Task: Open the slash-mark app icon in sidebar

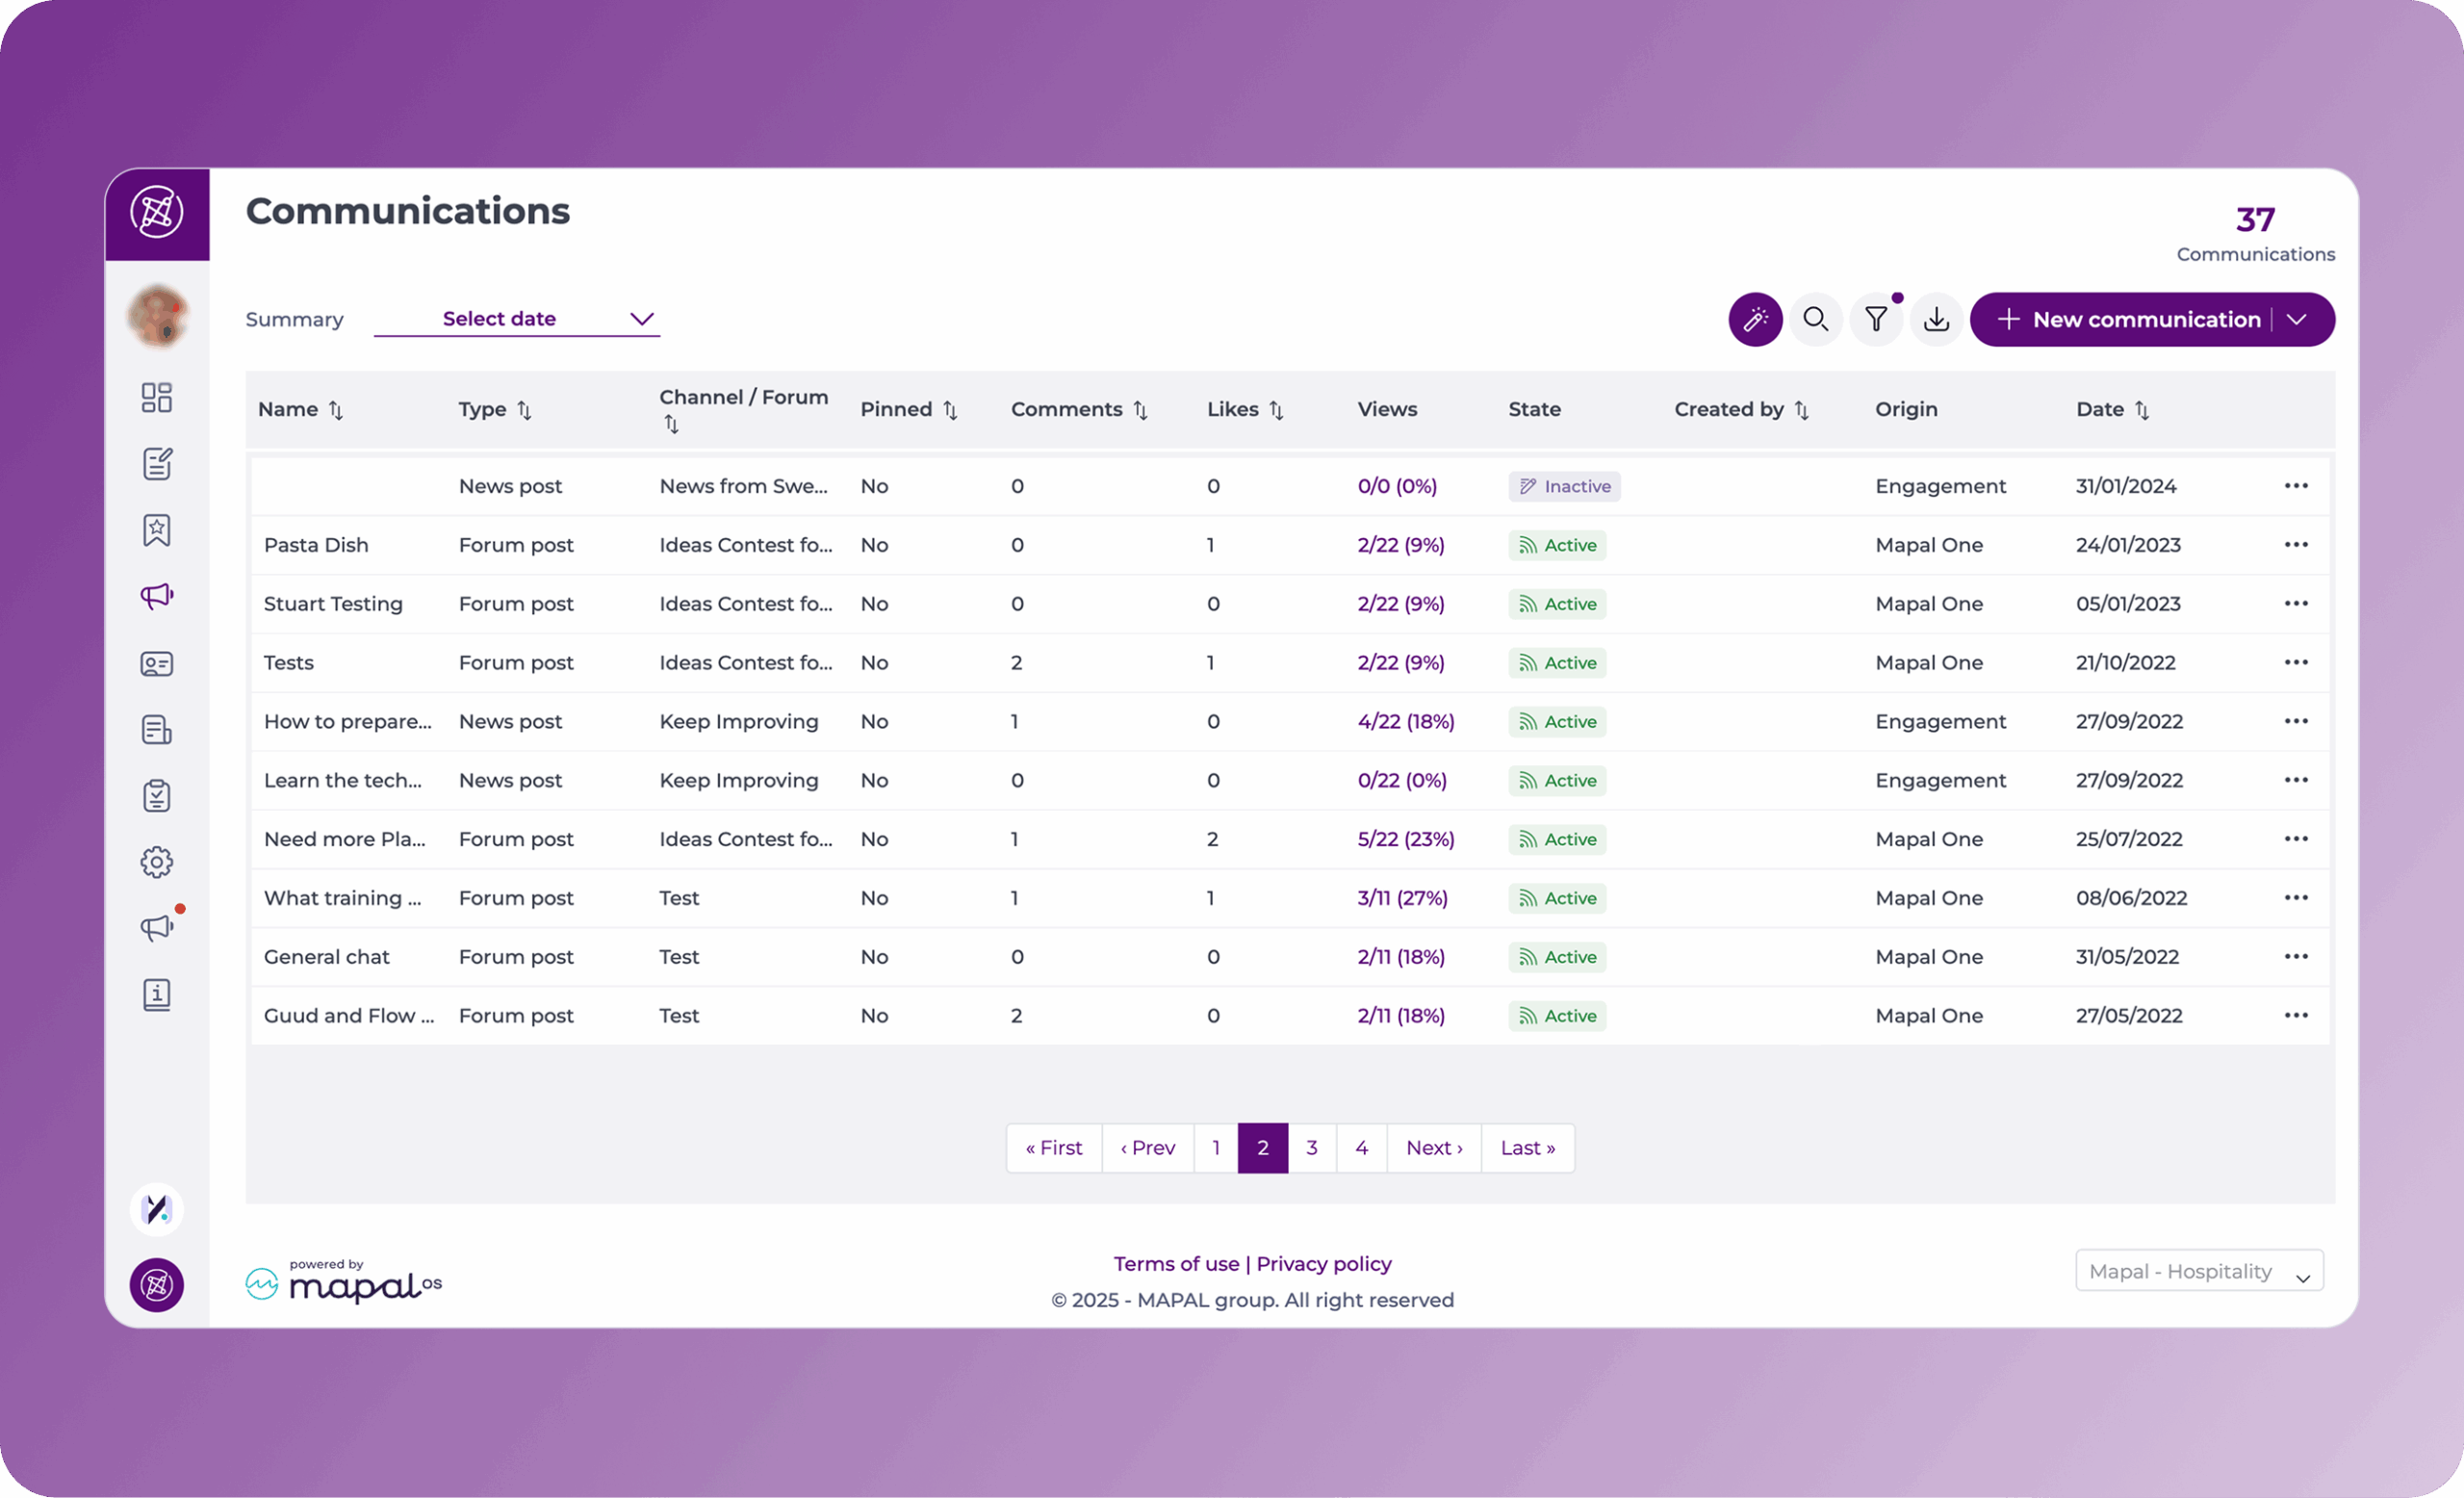Action: (157, 1209)
